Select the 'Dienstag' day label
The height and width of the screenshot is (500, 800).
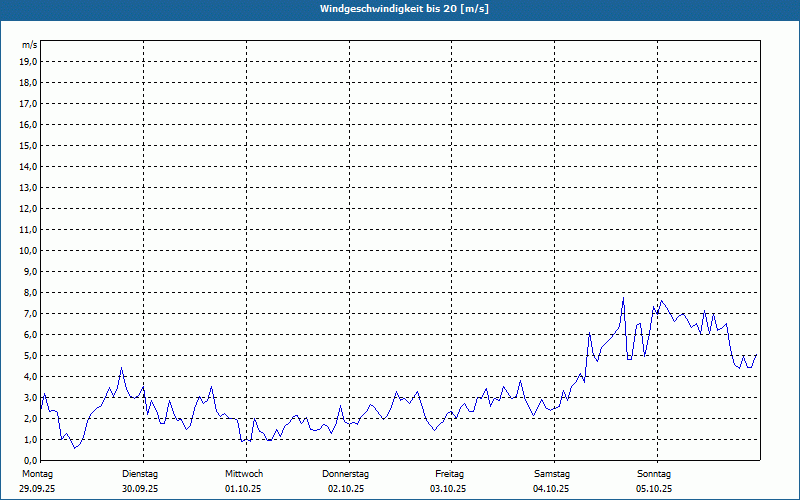pos(140,473)
